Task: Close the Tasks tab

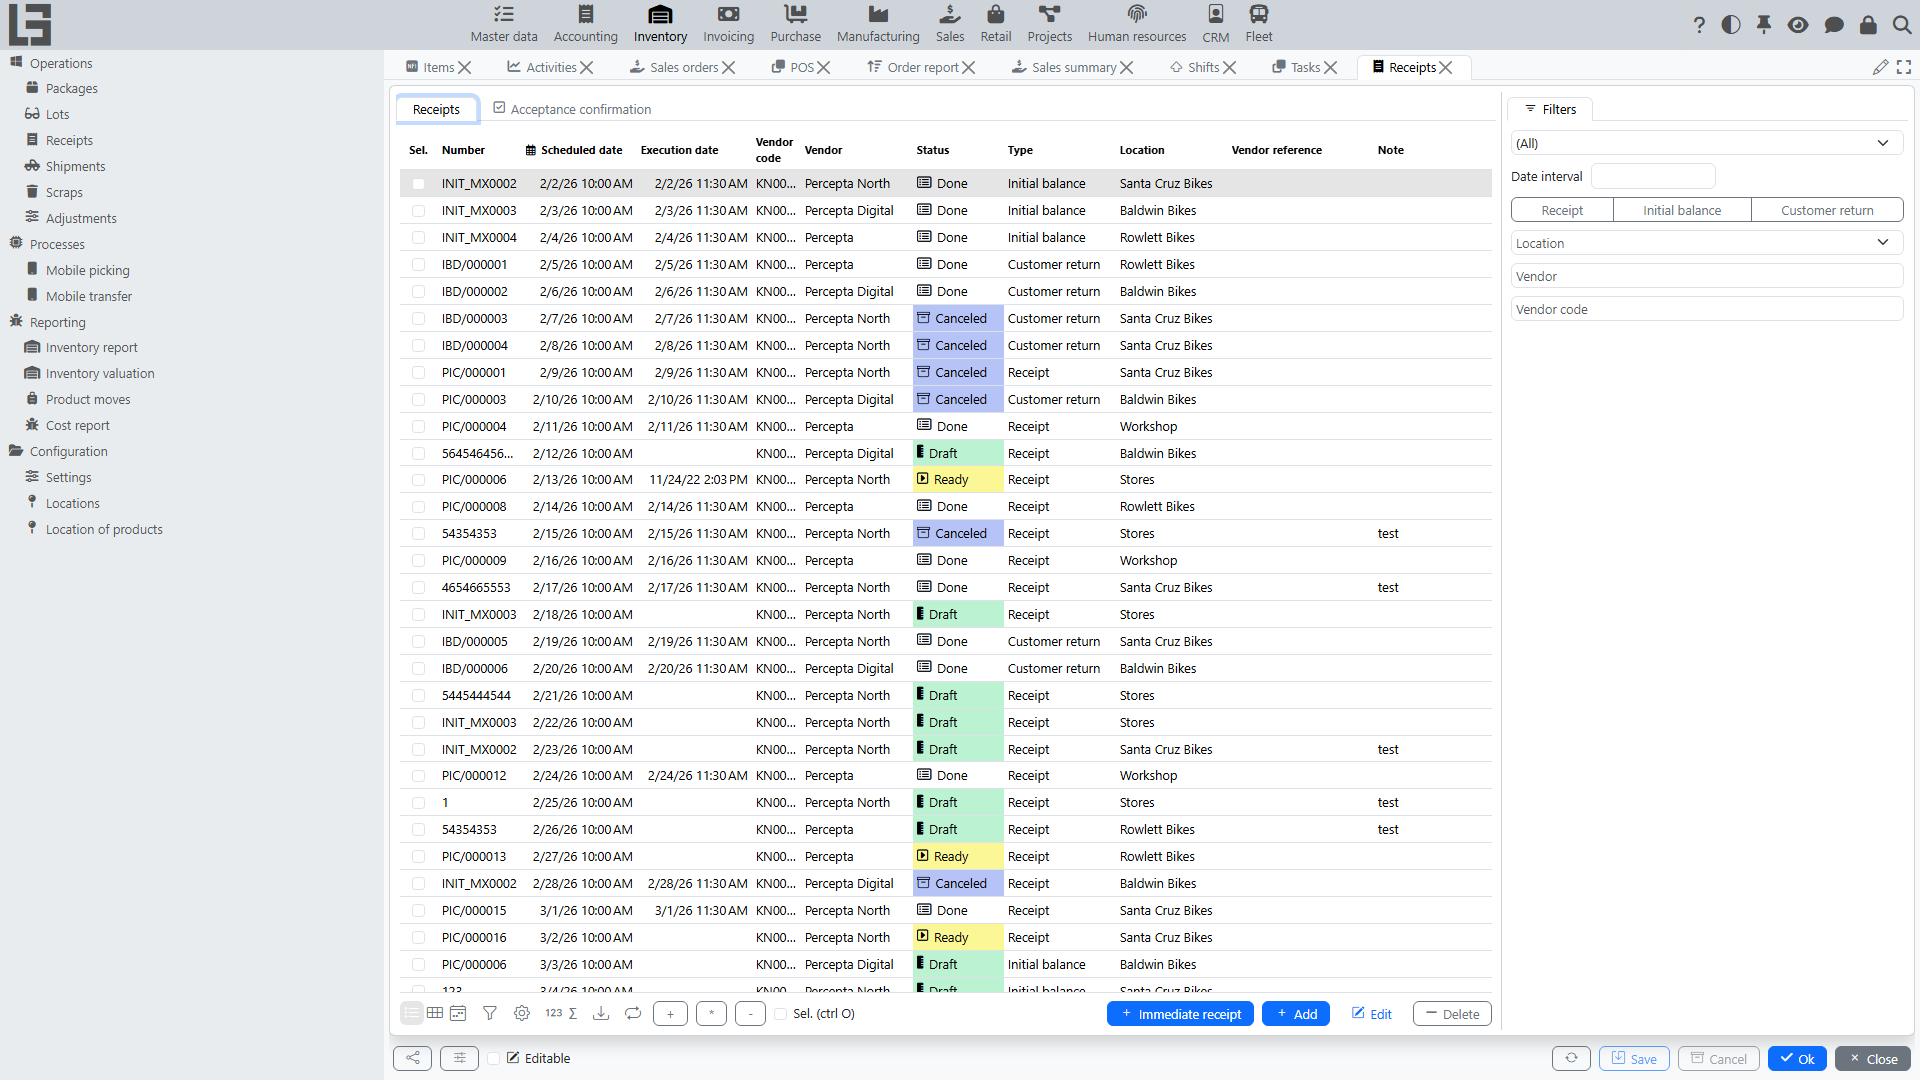Action: pyautogui.click(x=1330, y=67)
